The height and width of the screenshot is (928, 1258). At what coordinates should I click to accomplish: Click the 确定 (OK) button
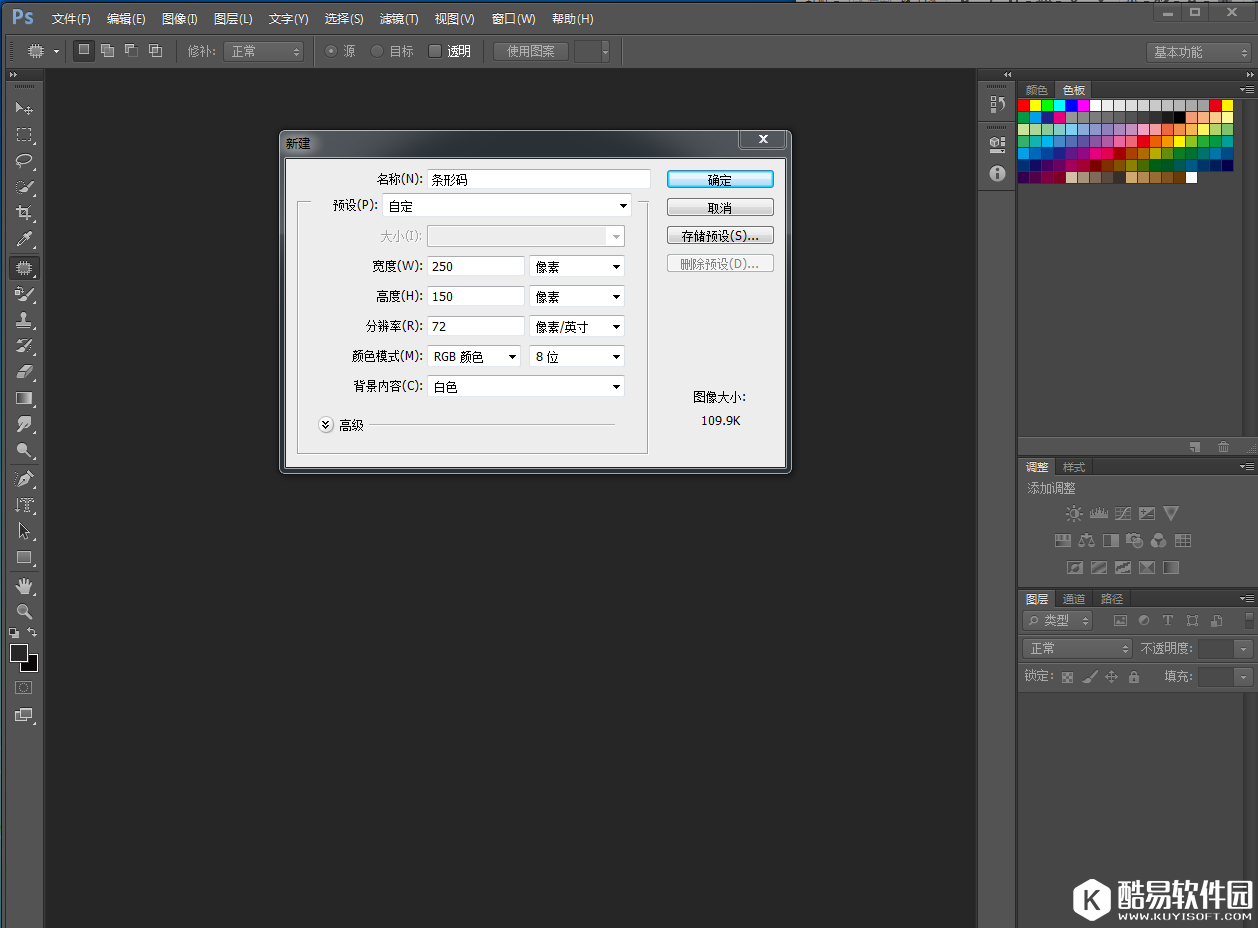(720, 179)
